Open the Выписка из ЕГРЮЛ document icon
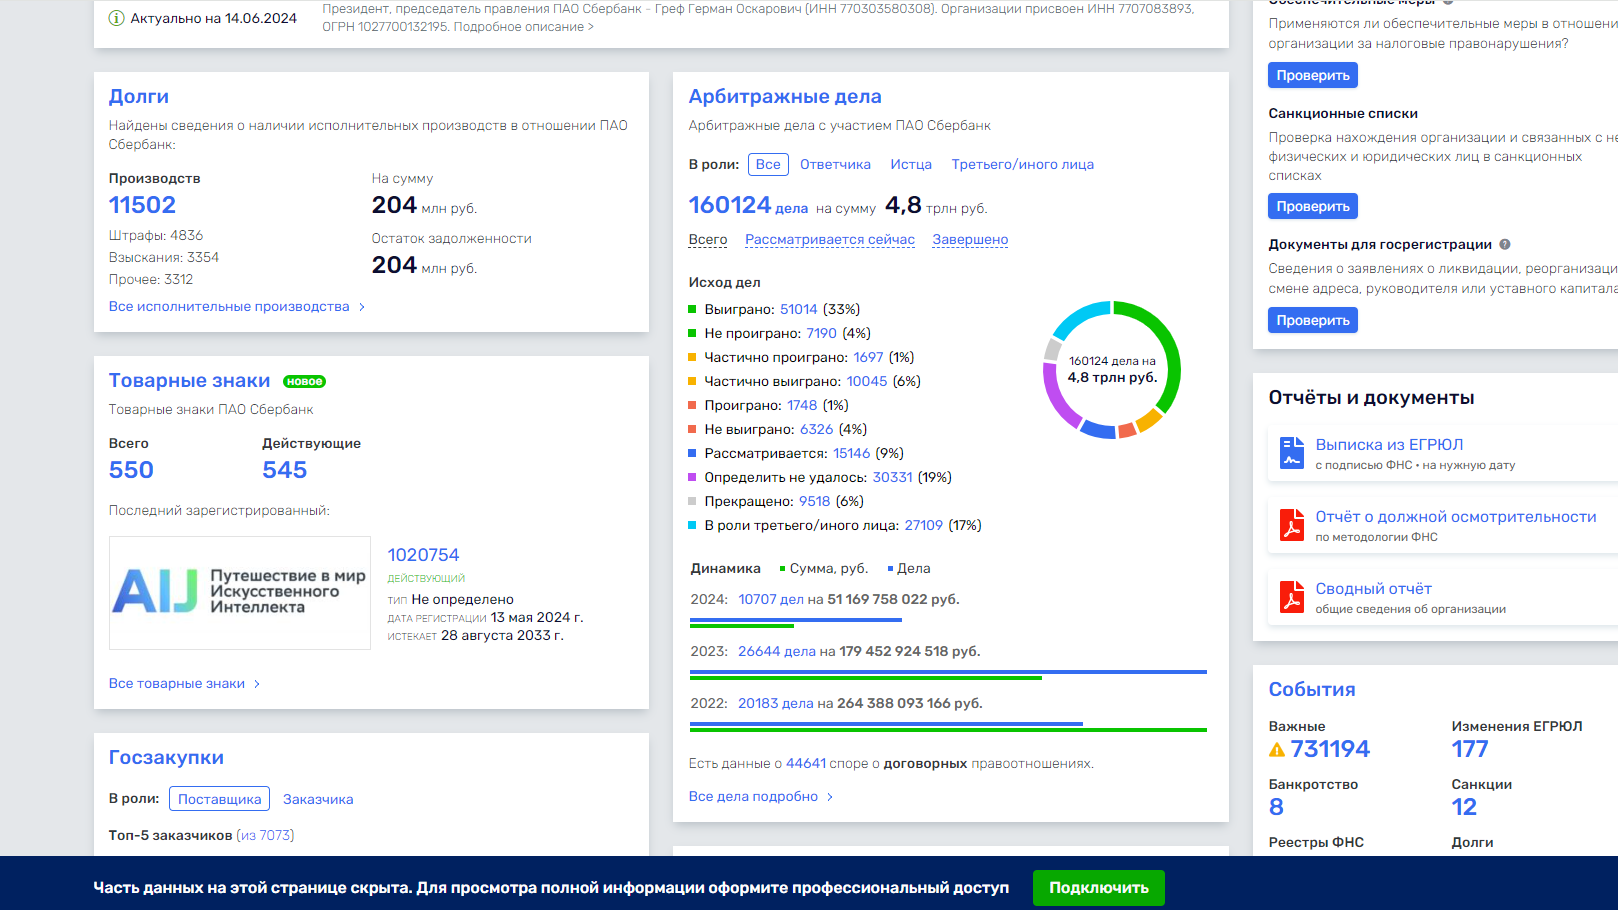 tap(1292, 453)
